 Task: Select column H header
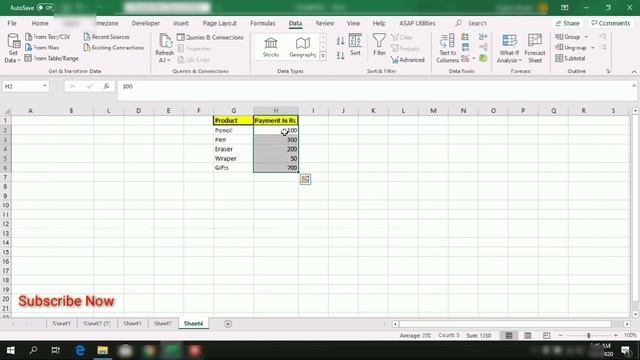276,111
